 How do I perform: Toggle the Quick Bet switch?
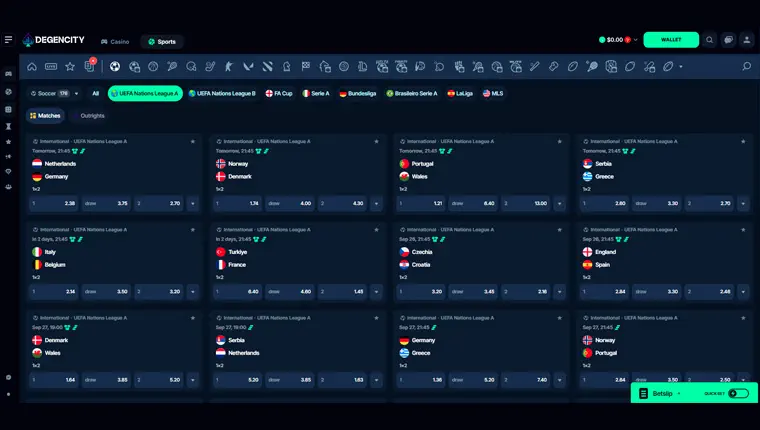(x=739, y=393)
